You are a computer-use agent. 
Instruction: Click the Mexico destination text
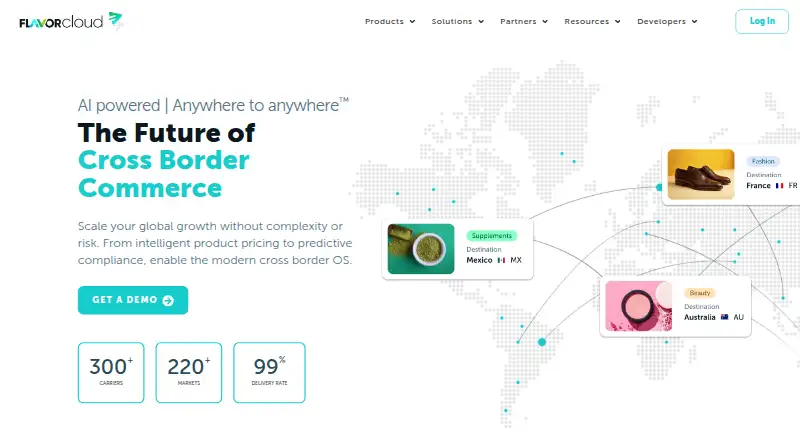(479, 260)
